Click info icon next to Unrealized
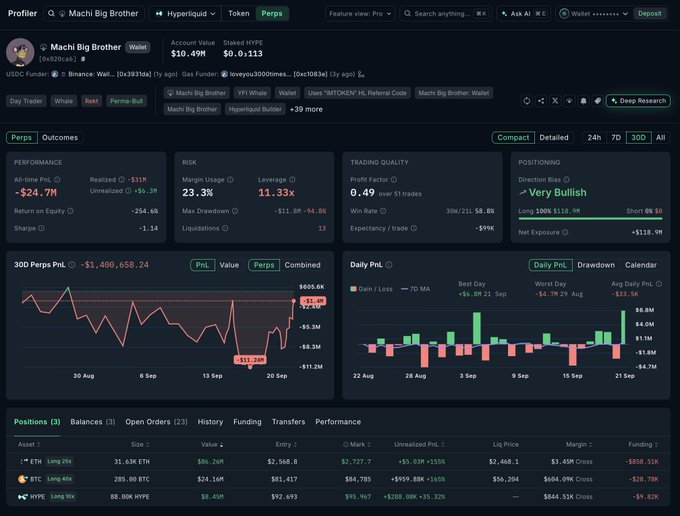 coord(128,191)
